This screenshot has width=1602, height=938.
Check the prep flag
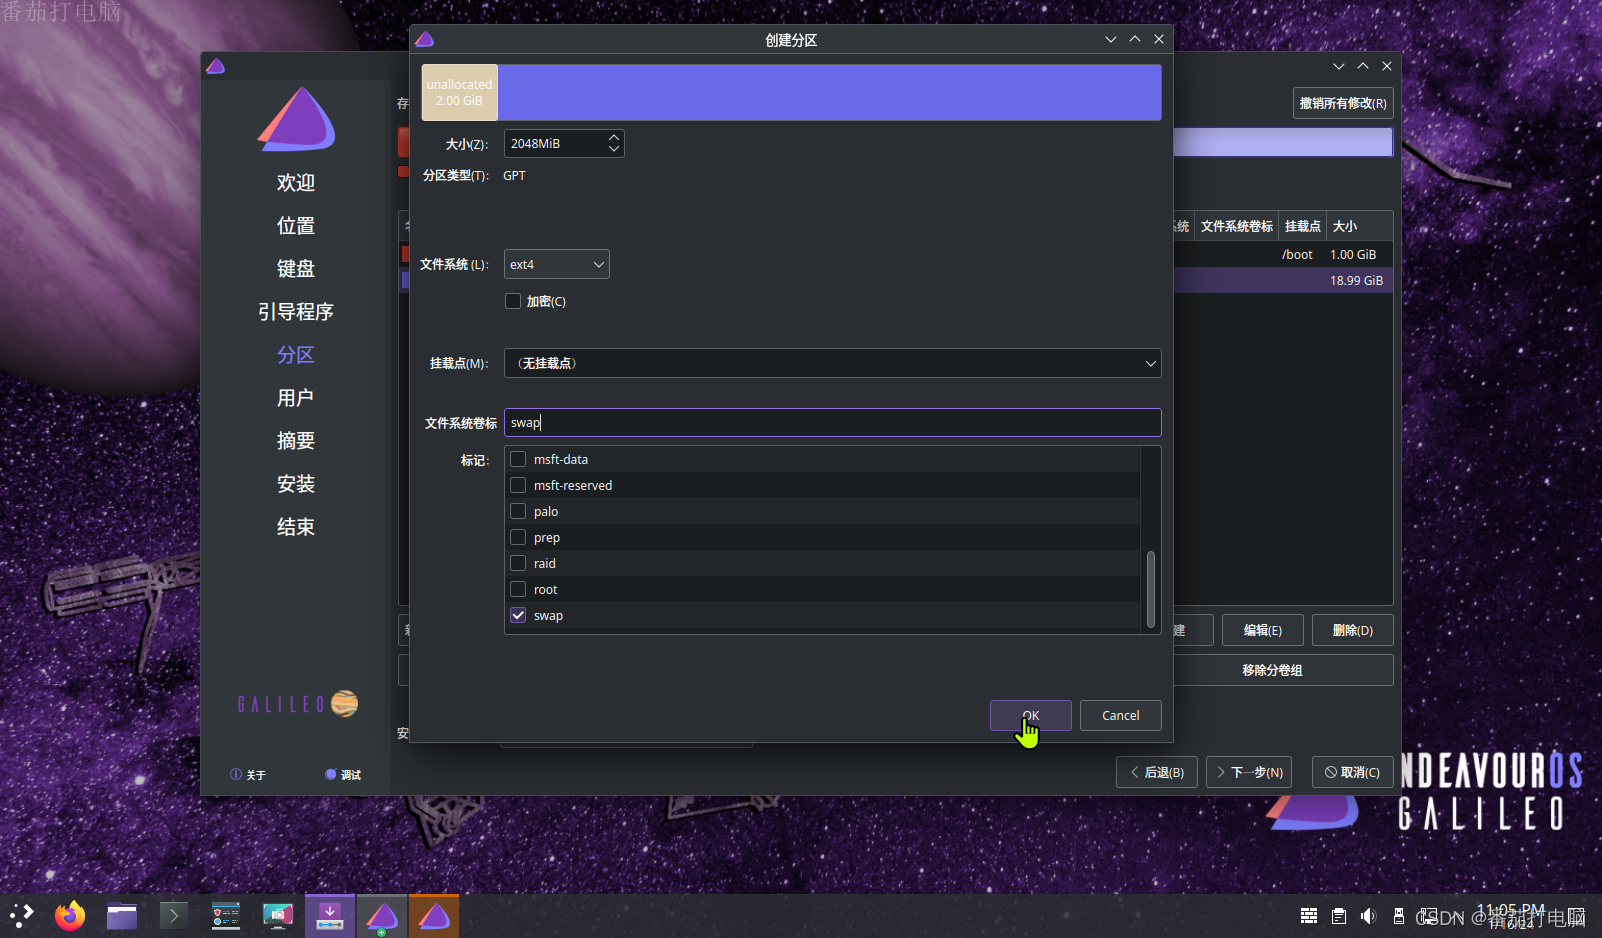518,537
